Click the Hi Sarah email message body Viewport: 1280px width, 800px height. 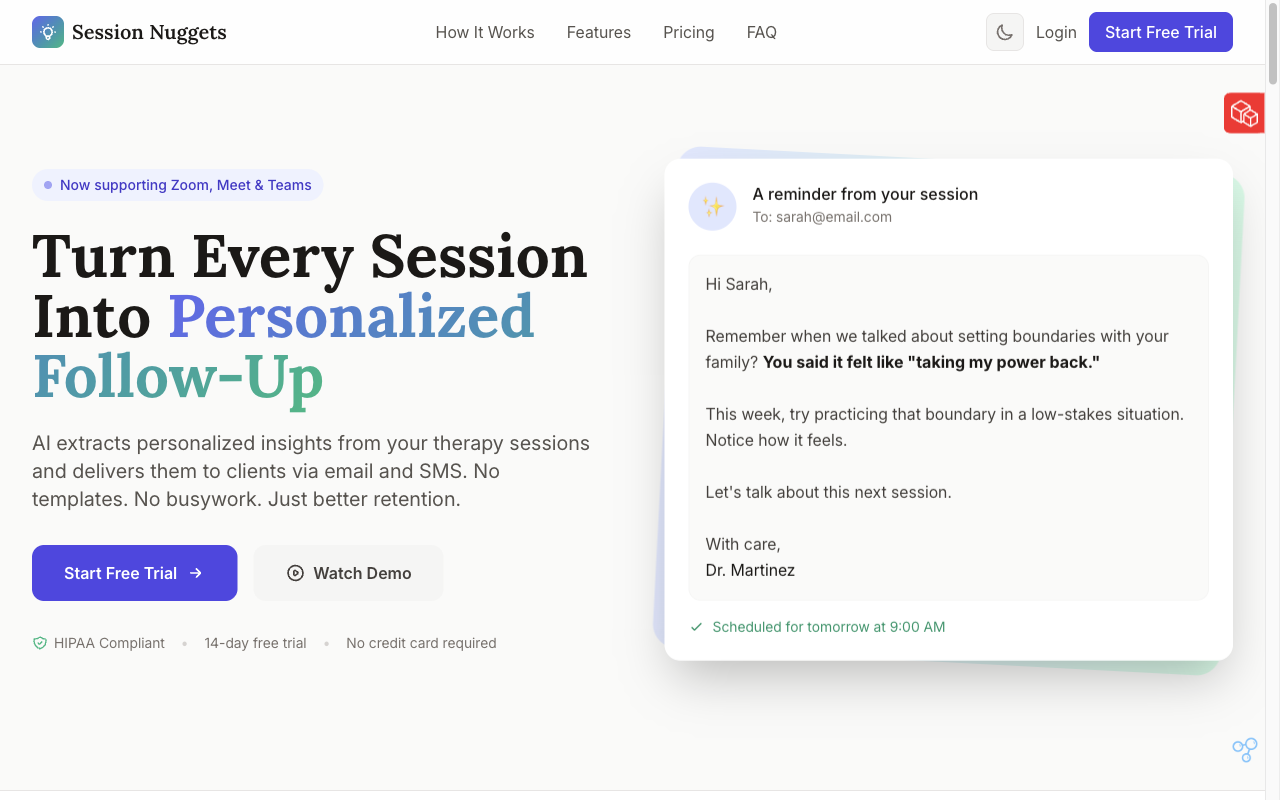click(x=948, y=427)
